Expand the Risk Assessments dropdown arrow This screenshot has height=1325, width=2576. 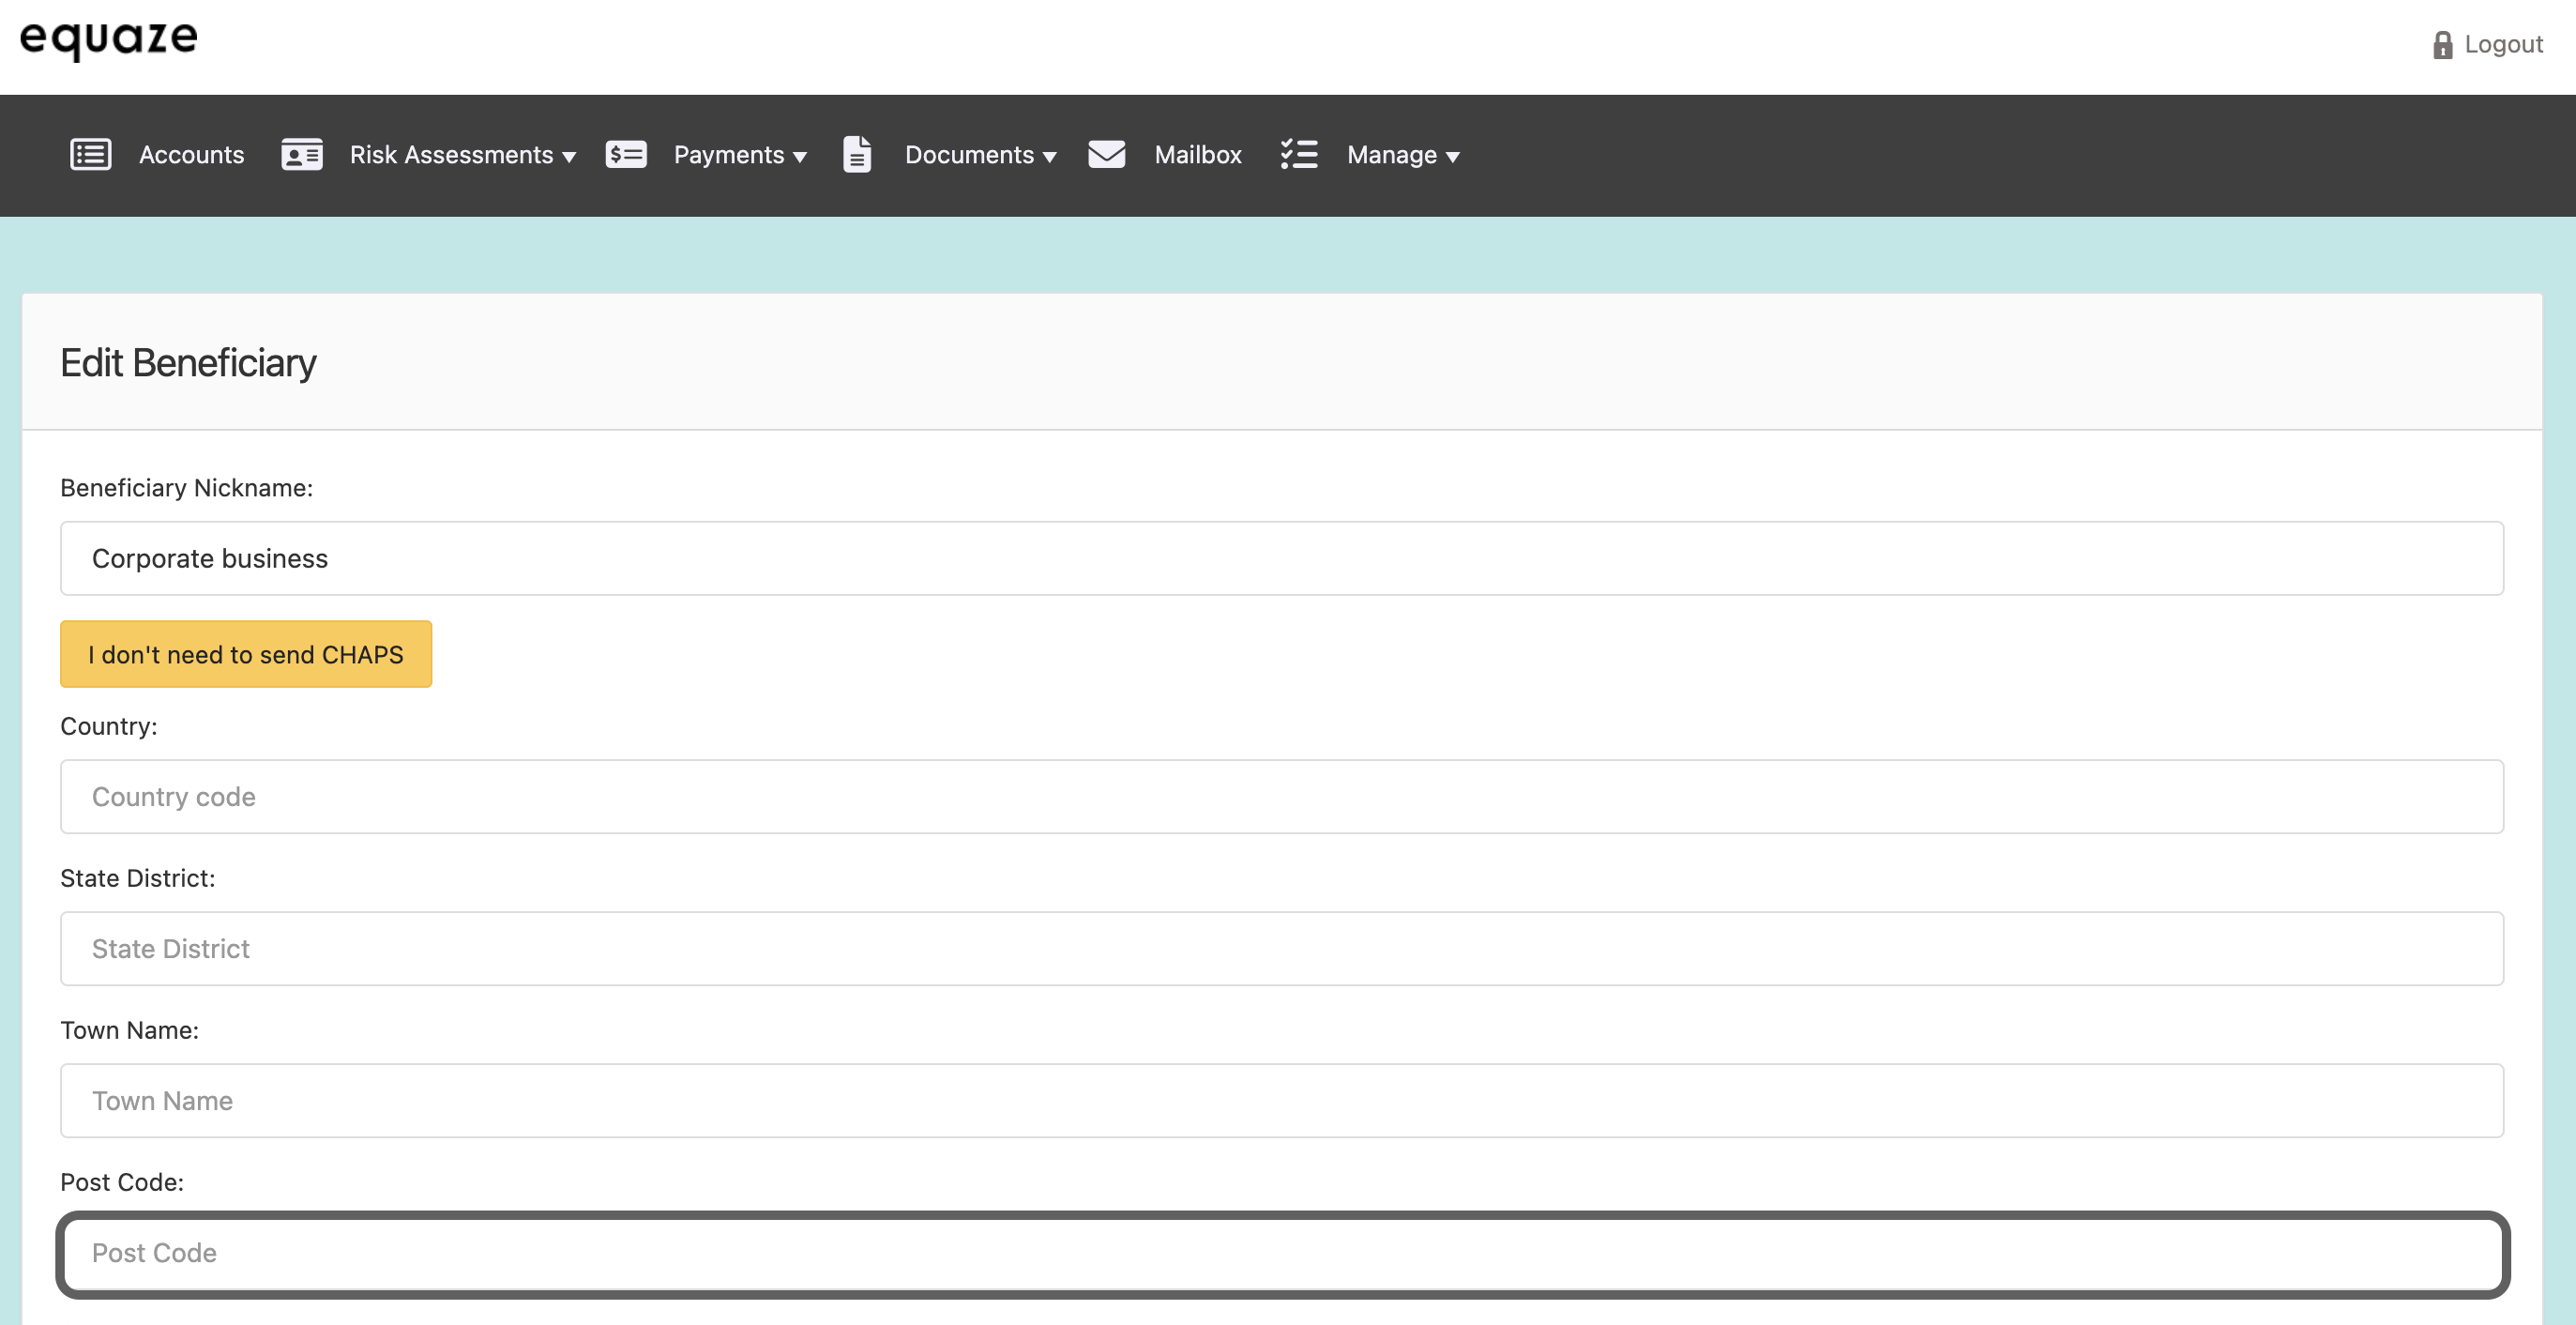569,157
